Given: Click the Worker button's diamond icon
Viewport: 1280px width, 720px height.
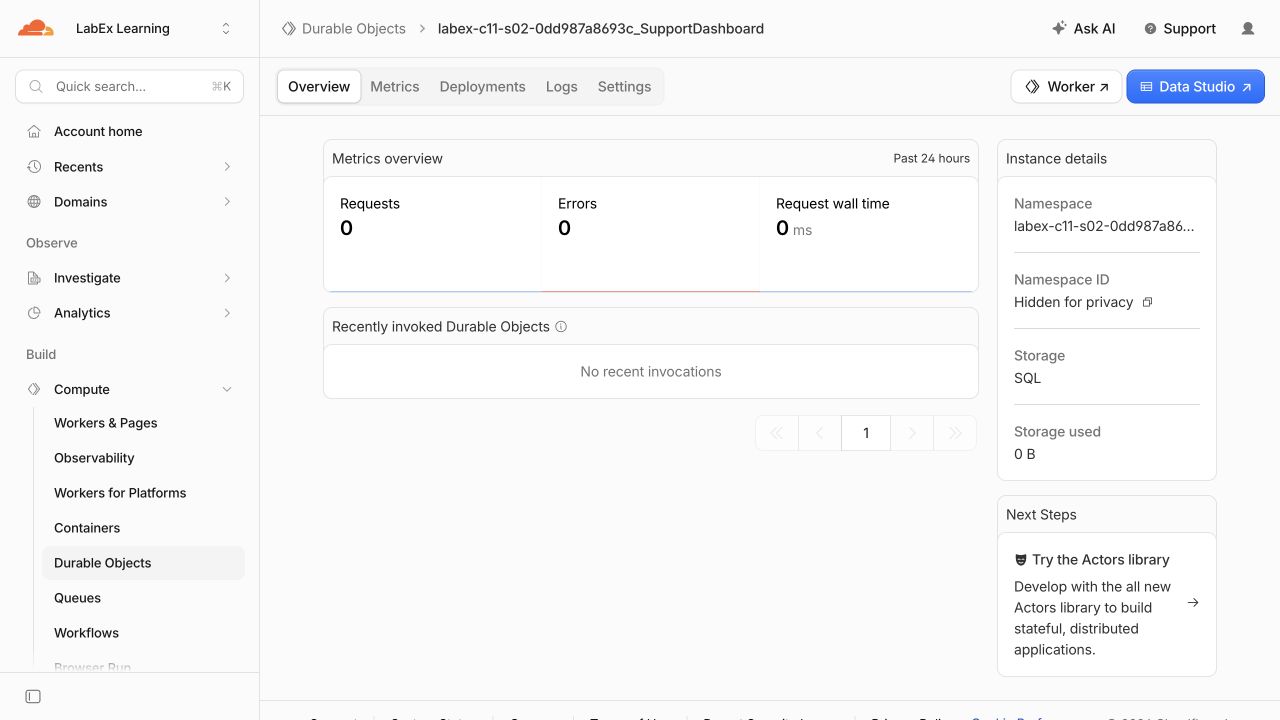Looking at the screenshot, I should (1033, 87).
